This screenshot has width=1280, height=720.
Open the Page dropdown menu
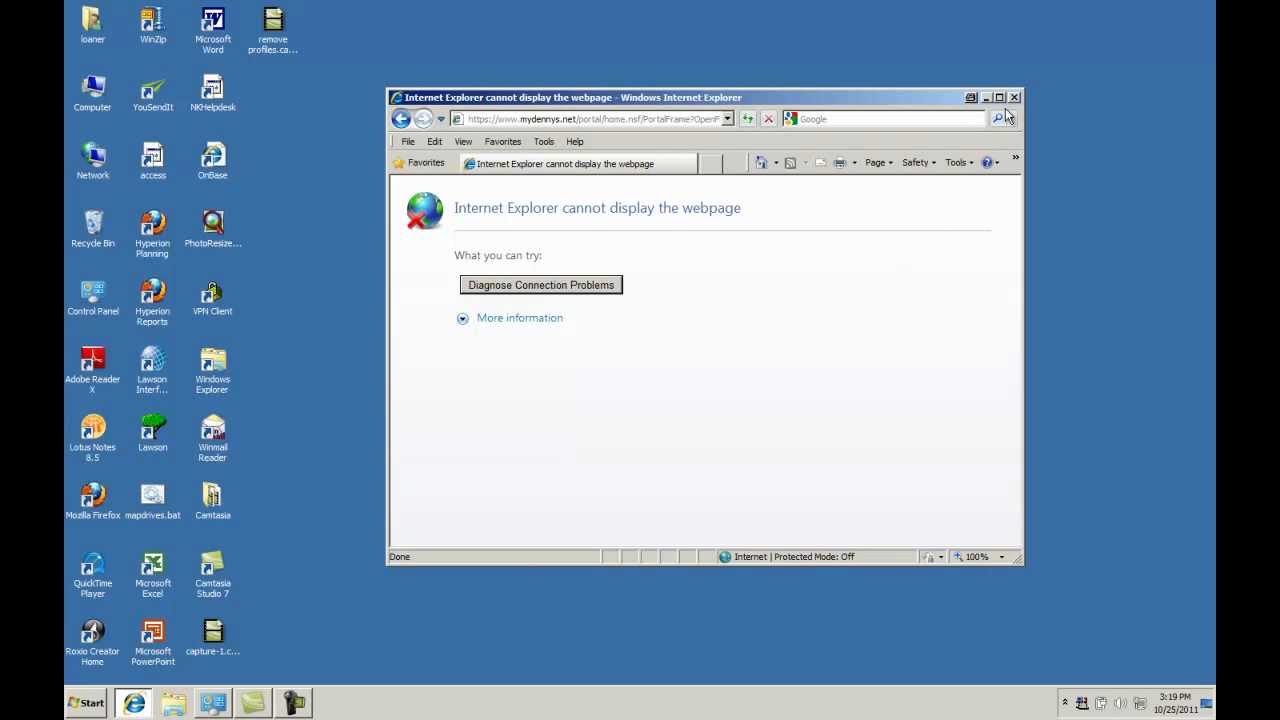(x=879, y=163)
